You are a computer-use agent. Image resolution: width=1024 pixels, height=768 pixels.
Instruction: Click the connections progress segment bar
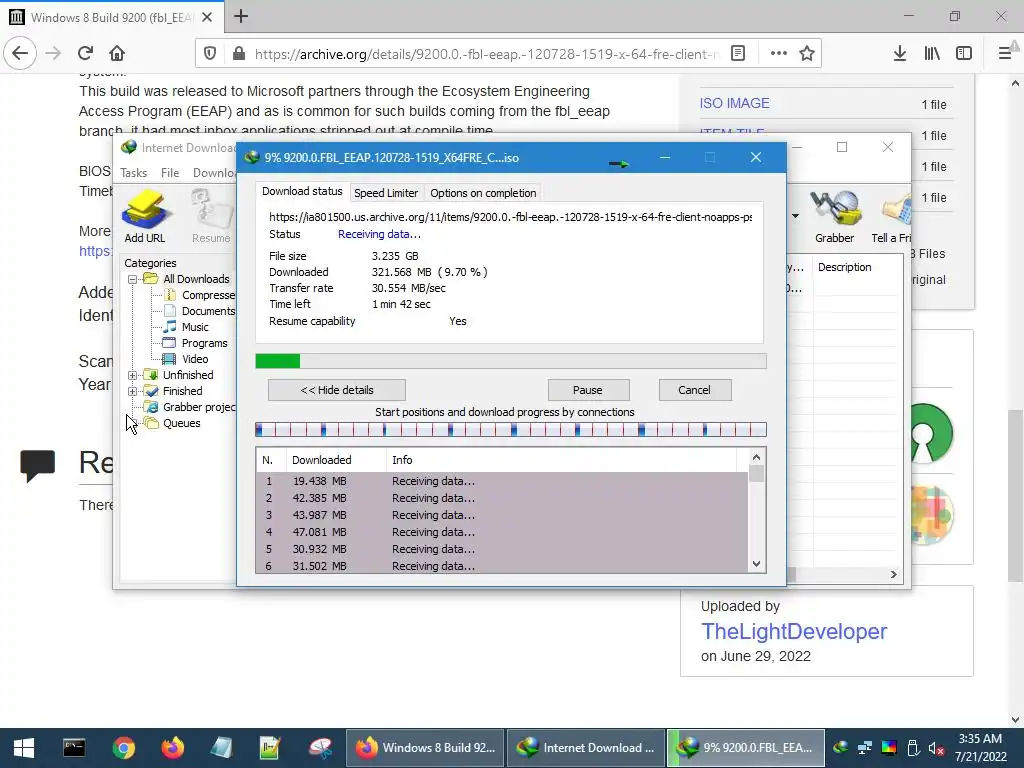(511, 430)
